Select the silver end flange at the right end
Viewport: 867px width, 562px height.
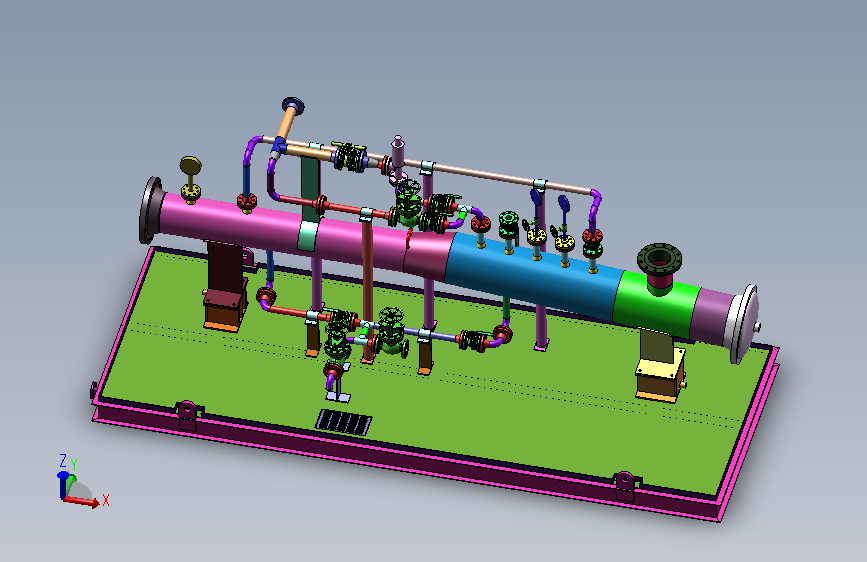[x=743, y=323]
